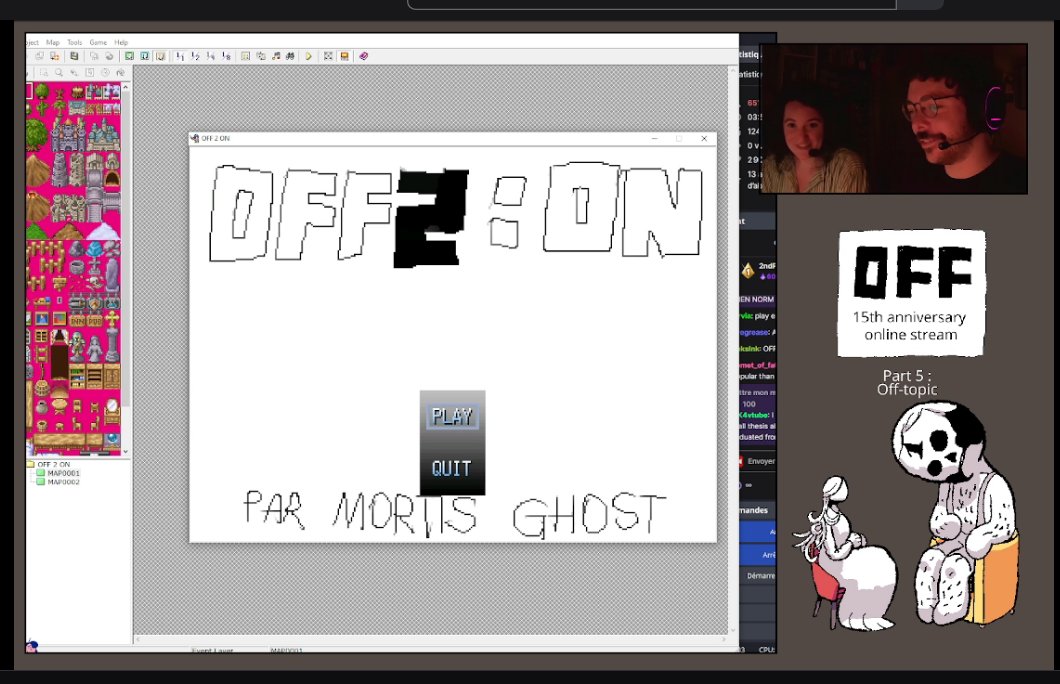Click the tile palette scroll up arrow
Viewport: 1060px width, 684px height.
click(x=126, y=87)
